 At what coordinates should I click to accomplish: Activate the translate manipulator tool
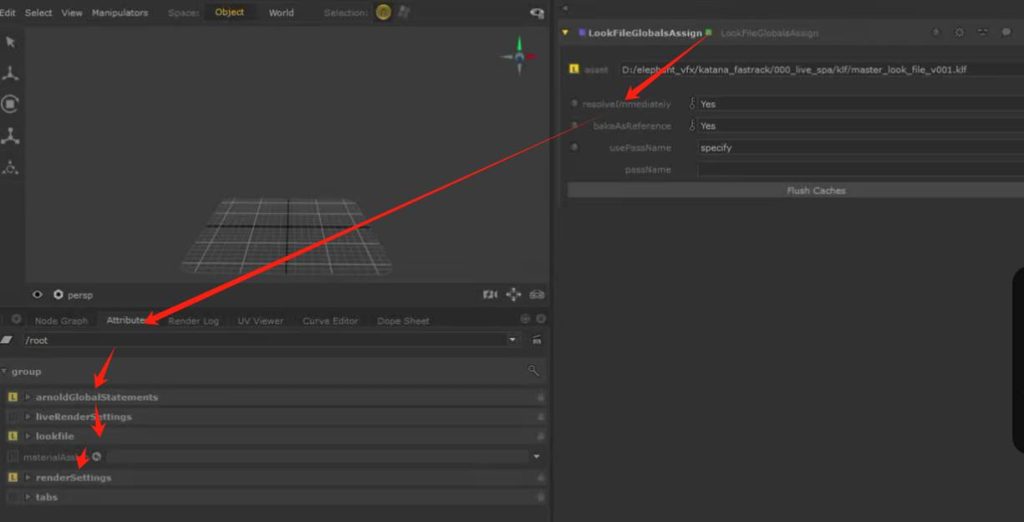pos(11,74)
